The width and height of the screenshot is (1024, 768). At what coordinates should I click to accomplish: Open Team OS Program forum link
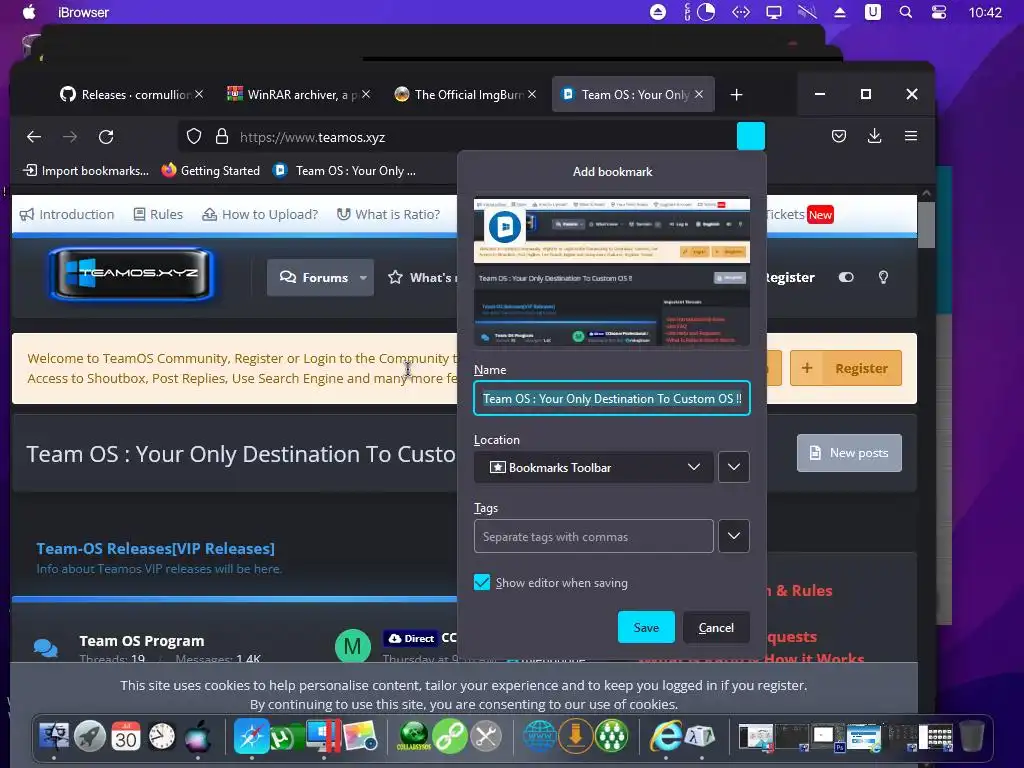point(142,641)
